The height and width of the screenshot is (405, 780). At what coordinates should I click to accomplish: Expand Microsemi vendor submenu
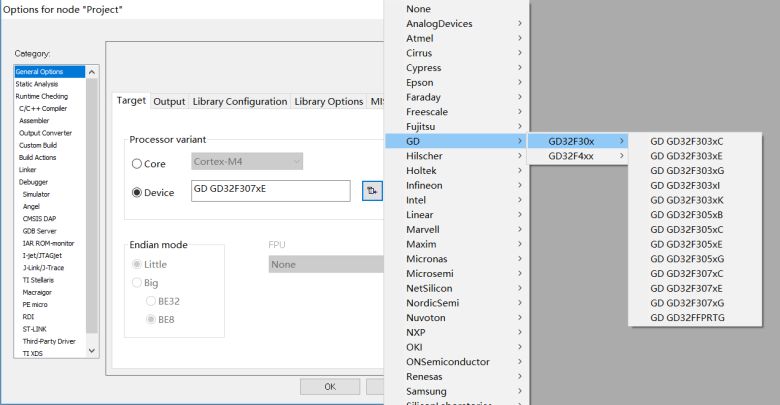coord(457,274)
